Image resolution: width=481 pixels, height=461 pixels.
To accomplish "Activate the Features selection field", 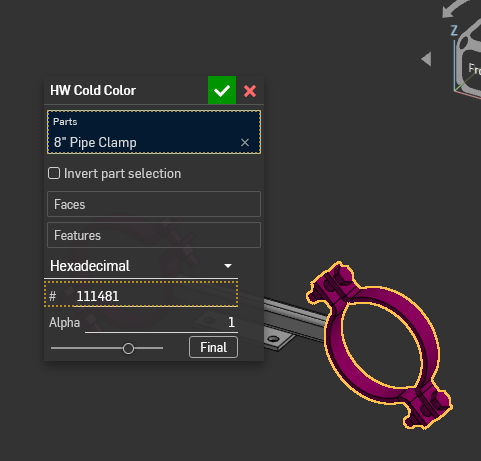I will click(154, 235).
